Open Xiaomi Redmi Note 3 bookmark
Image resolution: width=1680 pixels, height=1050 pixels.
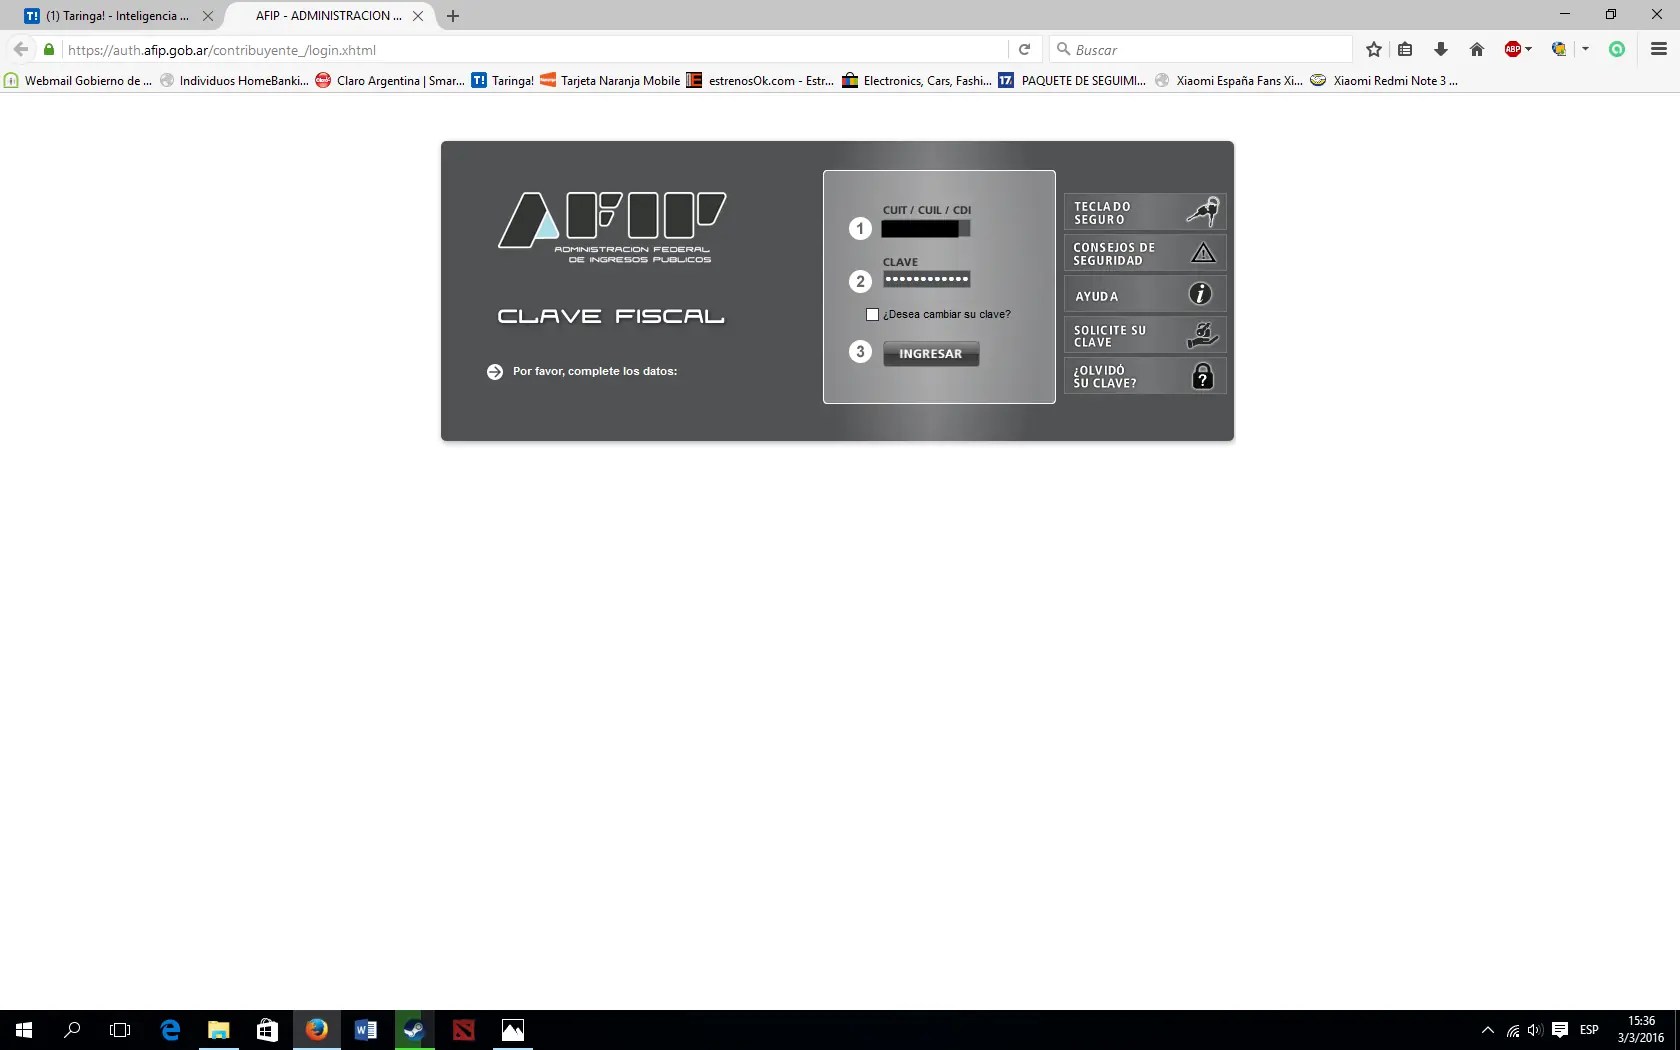[1384, 81]
